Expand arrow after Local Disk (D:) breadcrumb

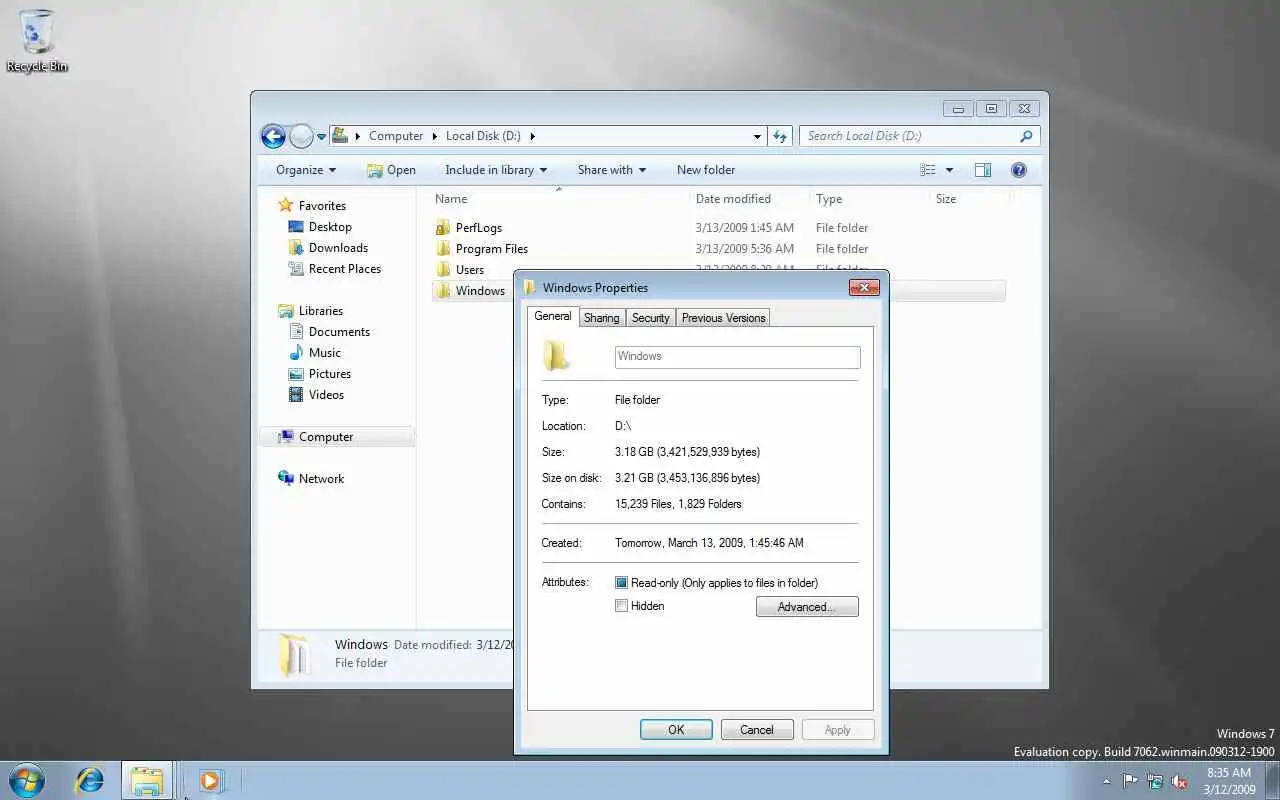pos(533,136)
